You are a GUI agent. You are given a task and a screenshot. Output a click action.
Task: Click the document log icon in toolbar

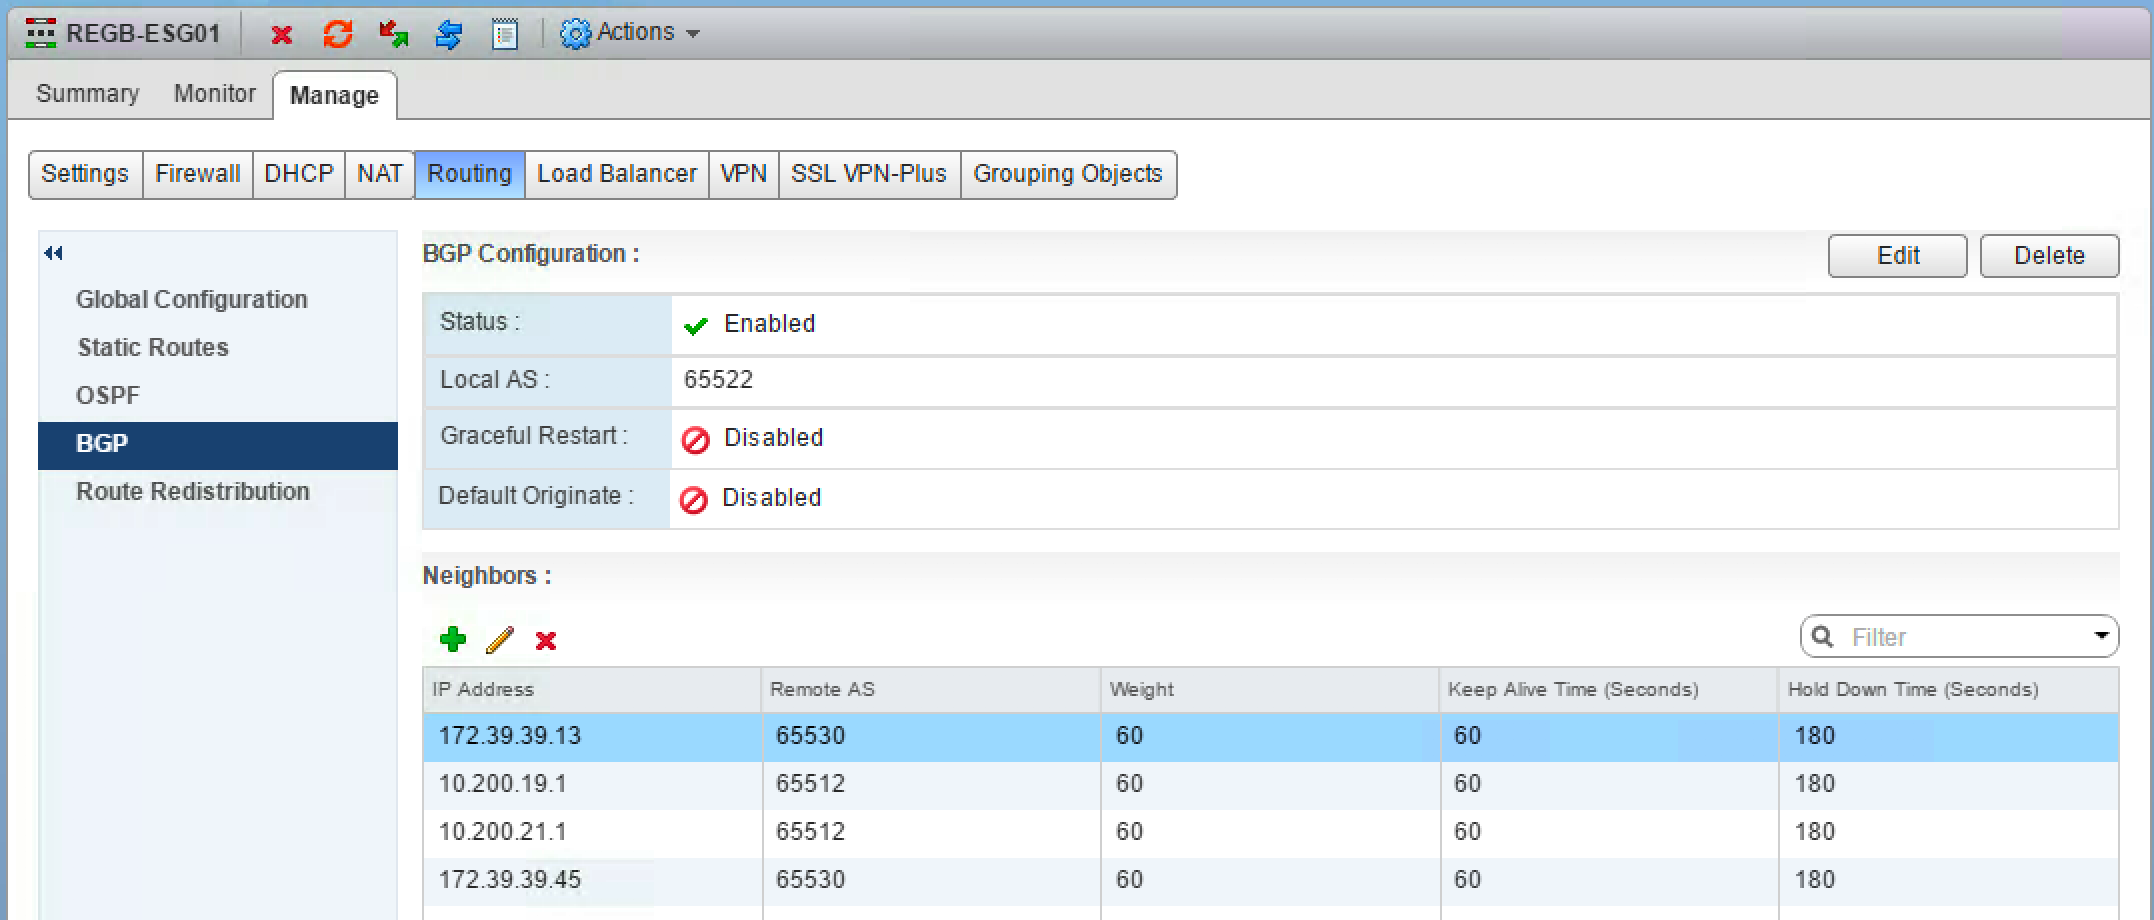505,35
